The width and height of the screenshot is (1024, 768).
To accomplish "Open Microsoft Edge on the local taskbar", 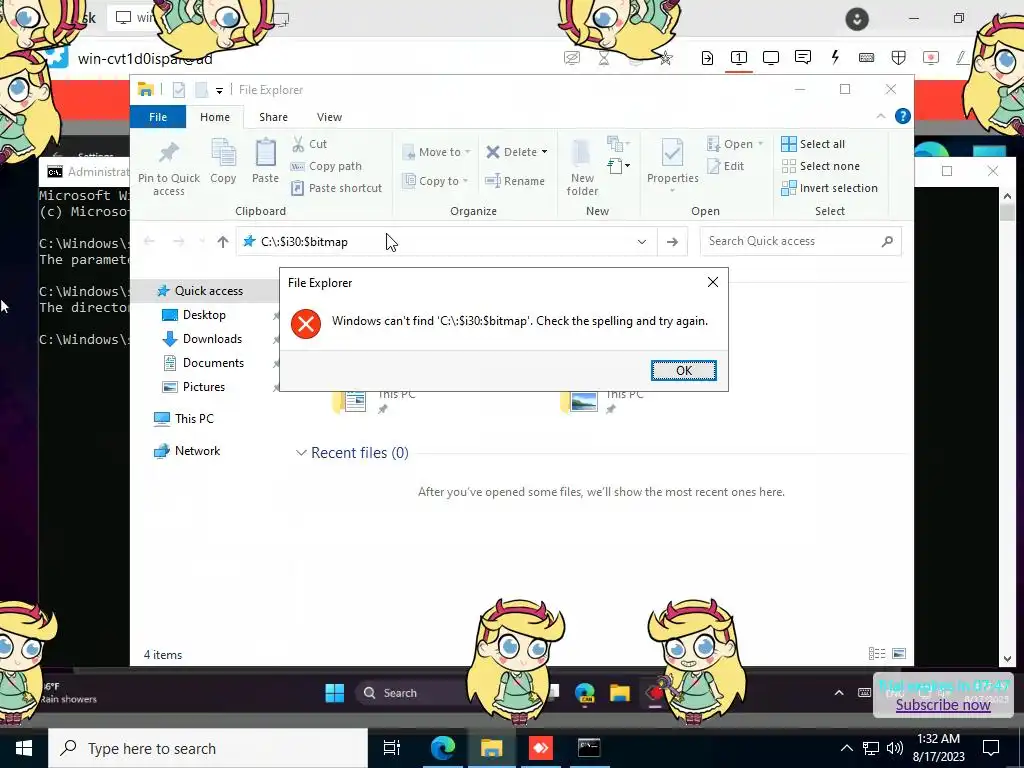I will click(443, 748).
